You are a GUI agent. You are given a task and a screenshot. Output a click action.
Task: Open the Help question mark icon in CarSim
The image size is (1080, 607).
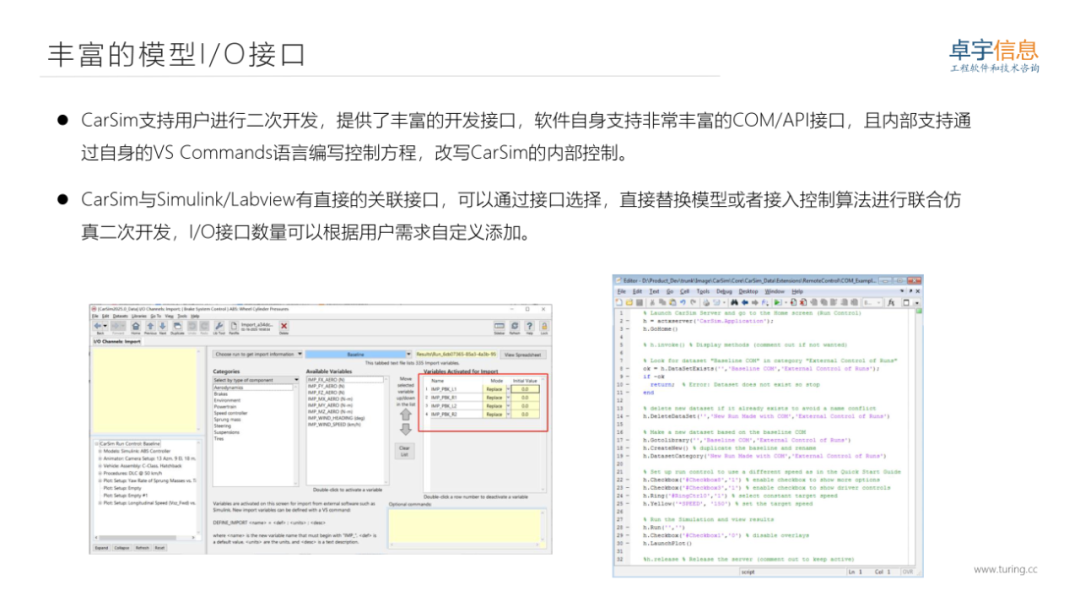(x=529, y=326)
